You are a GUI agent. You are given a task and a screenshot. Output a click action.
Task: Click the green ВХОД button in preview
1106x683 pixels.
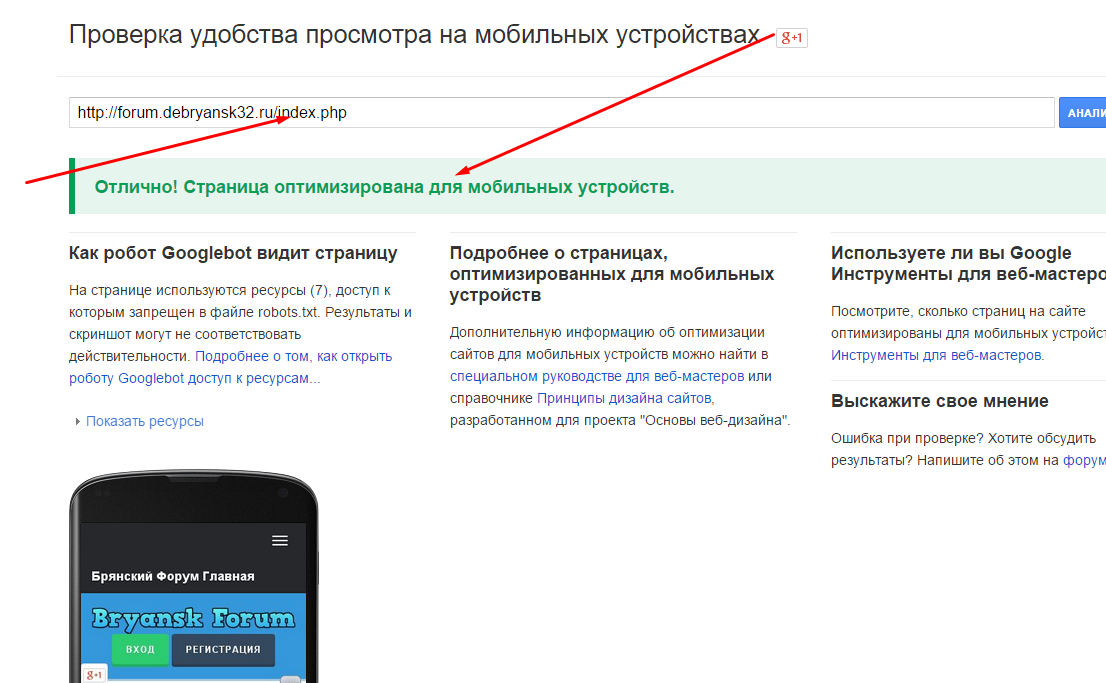(x=140, y=649)
